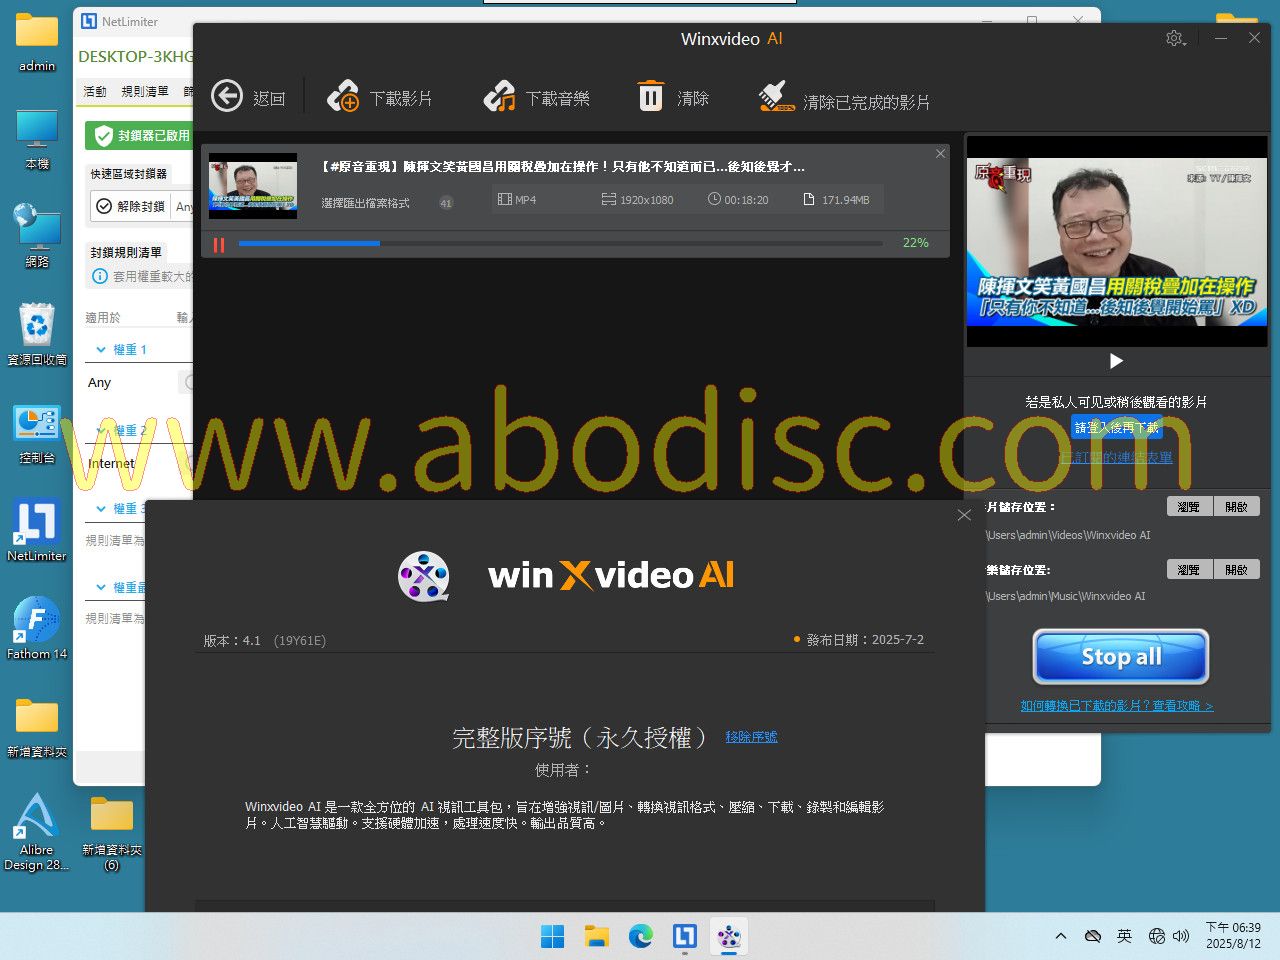Click the 清除 trash can icon
Screen dimensions: 1280x960
pos(651,96)
